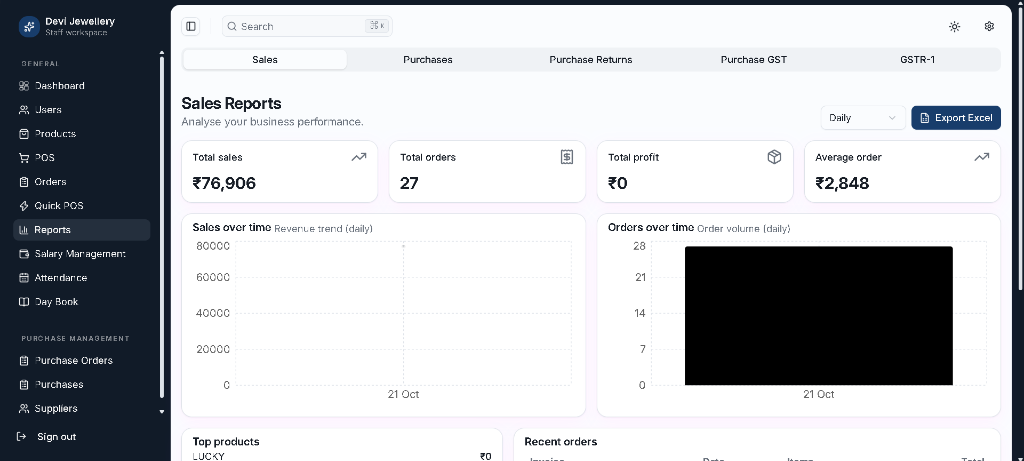This screenshot has height=461, width=1024.
Task: Click the Dashboard grid icon
Action: click(x=24, y=86)
